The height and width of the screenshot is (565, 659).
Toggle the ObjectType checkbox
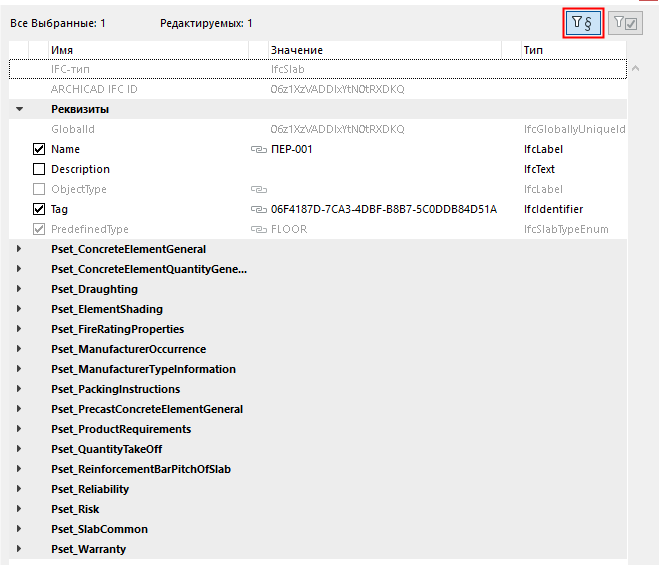[39, 189]
